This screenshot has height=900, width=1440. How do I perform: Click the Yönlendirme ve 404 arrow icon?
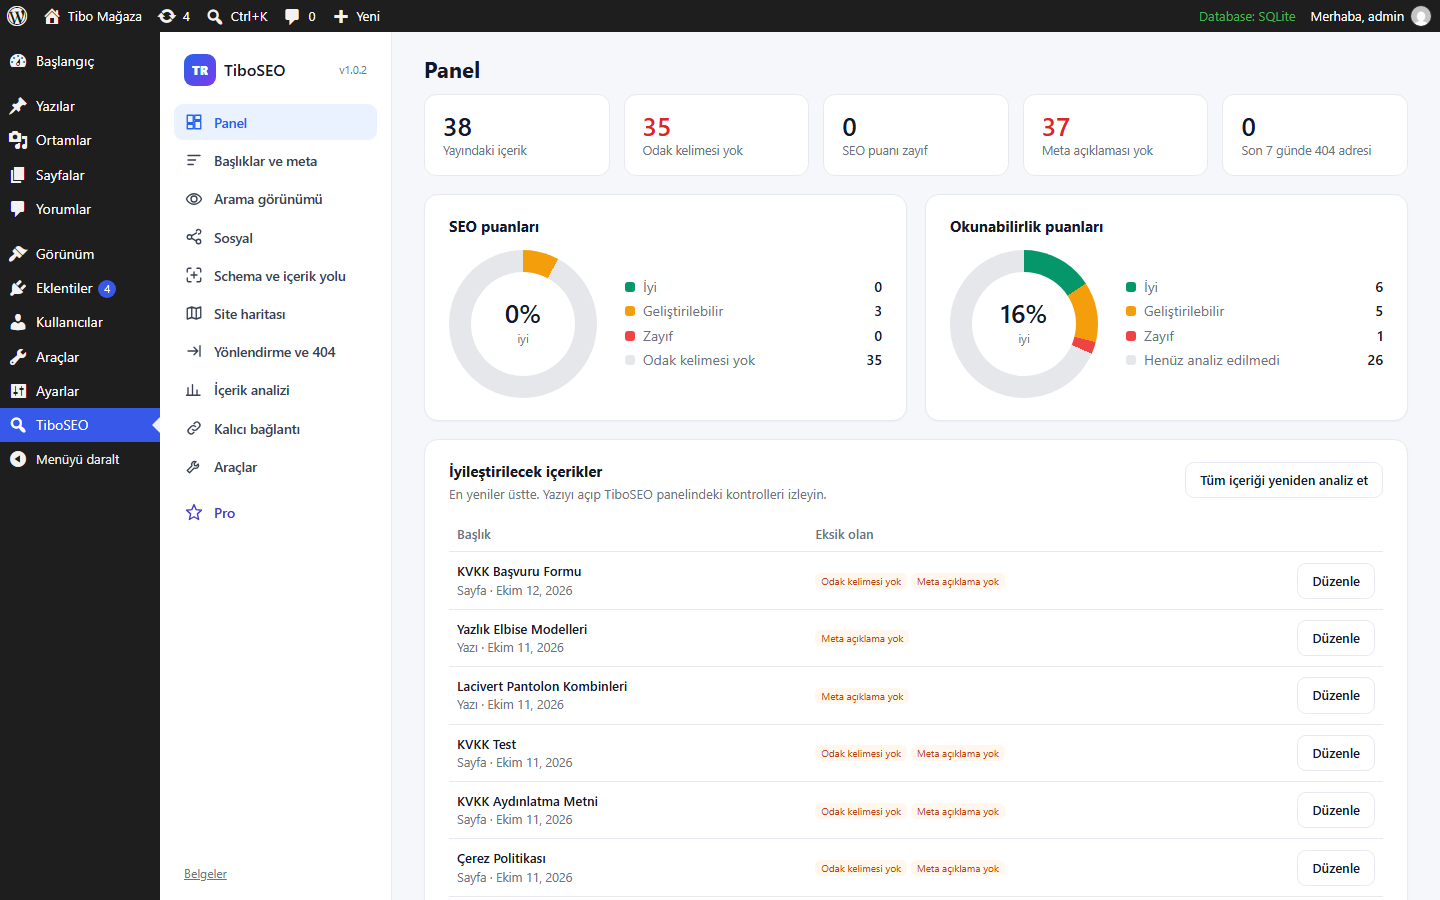(194, 352)
